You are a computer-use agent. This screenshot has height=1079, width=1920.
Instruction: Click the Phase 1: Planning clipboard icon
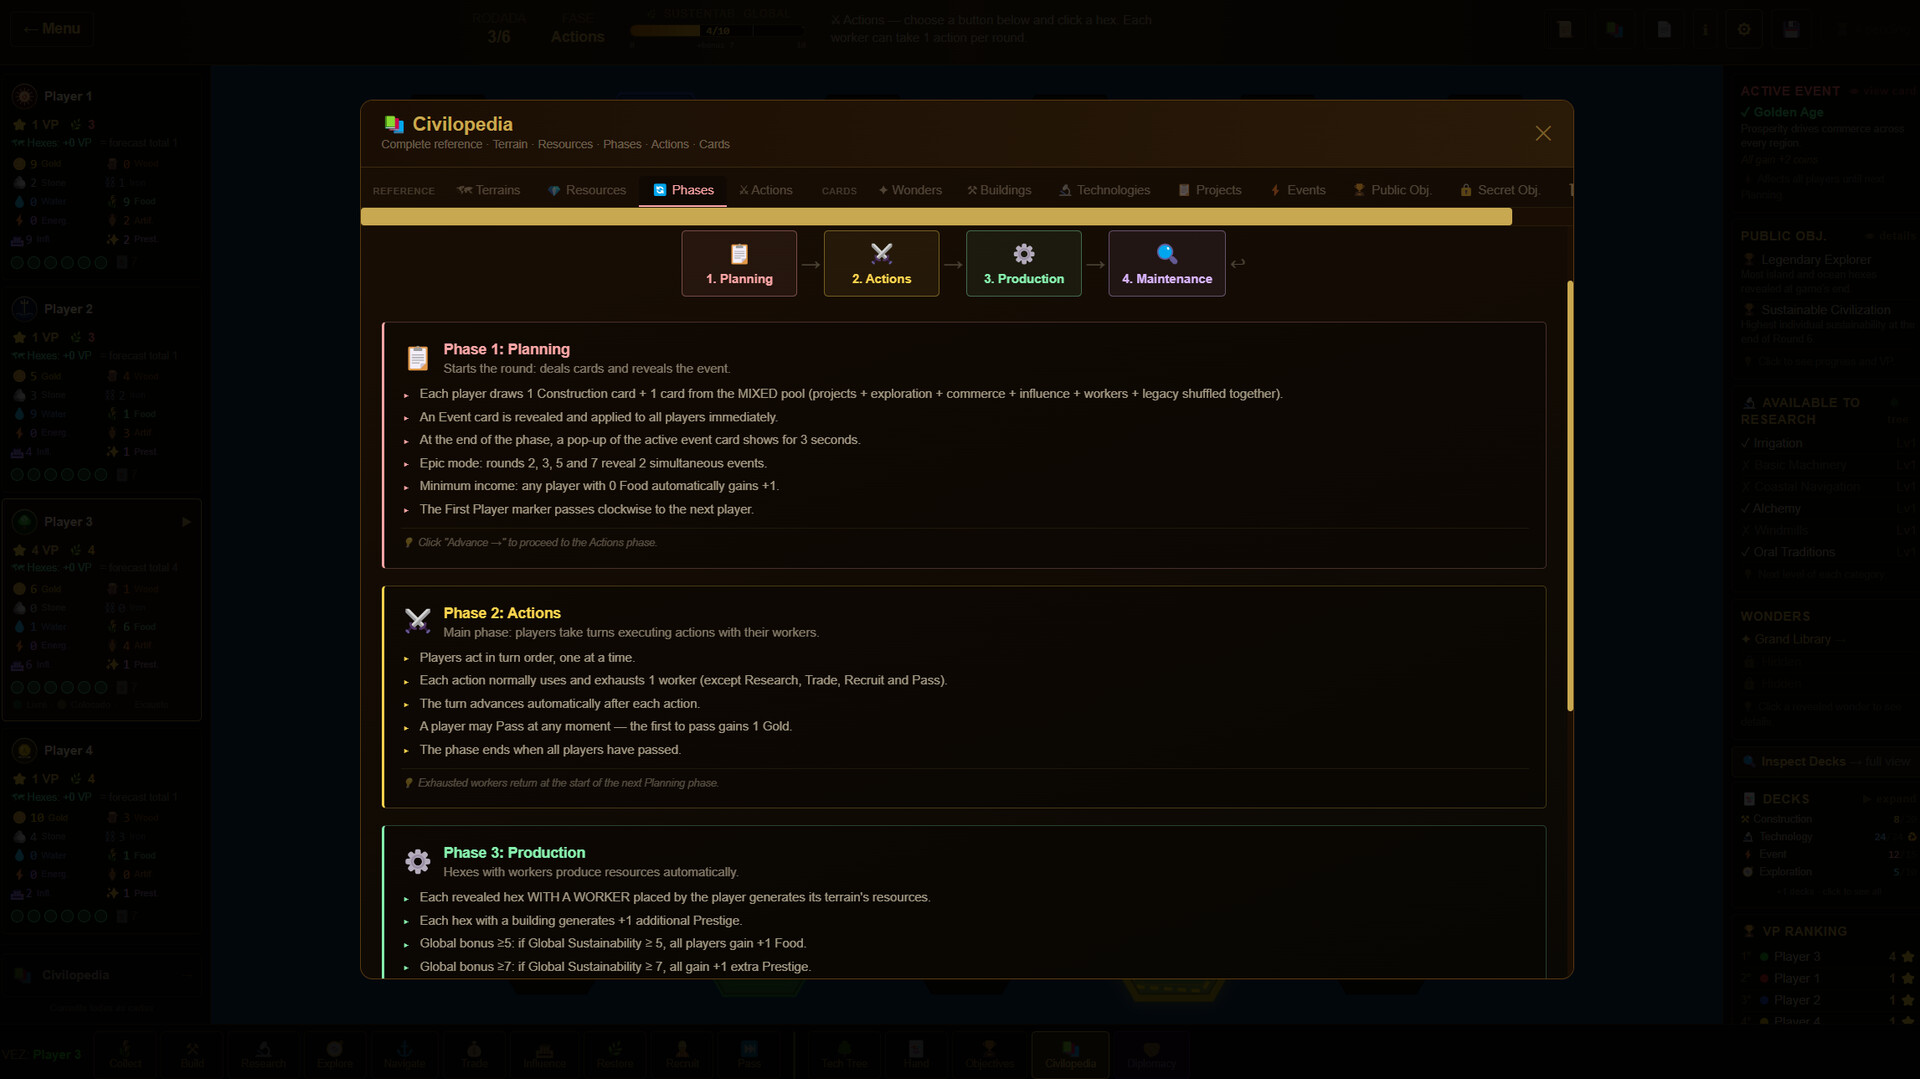[417, 358]
